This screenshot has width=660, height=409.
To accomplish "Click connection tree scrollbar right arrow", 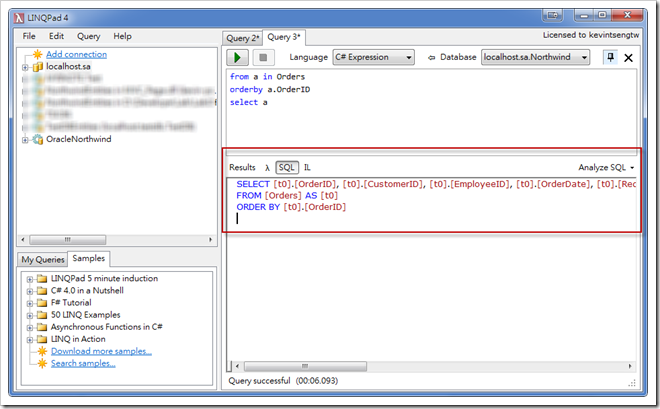I will point(210,240).
